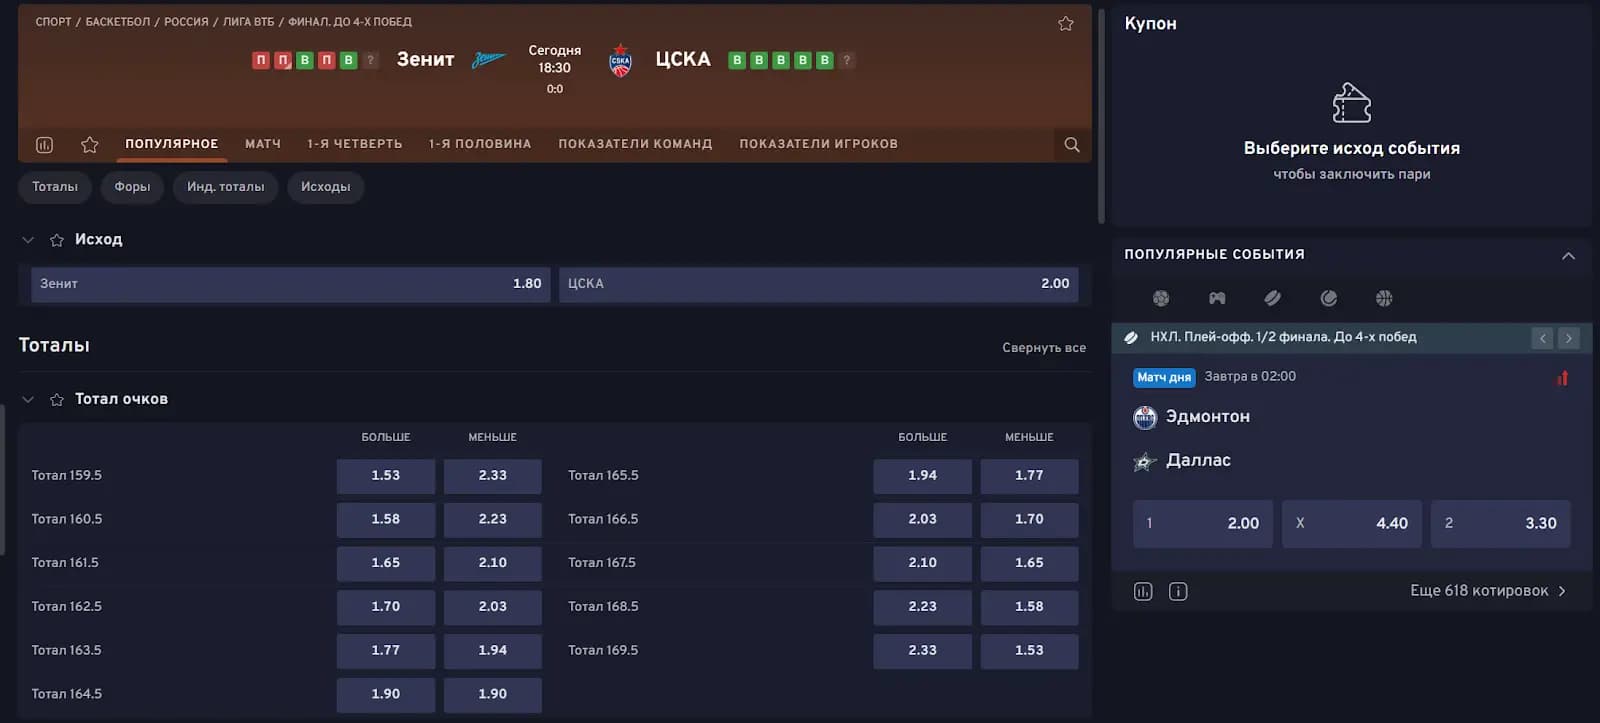Click the Зенит team logo
Image resolution: width=1600 pixels, height=723 pixels.
488,60
